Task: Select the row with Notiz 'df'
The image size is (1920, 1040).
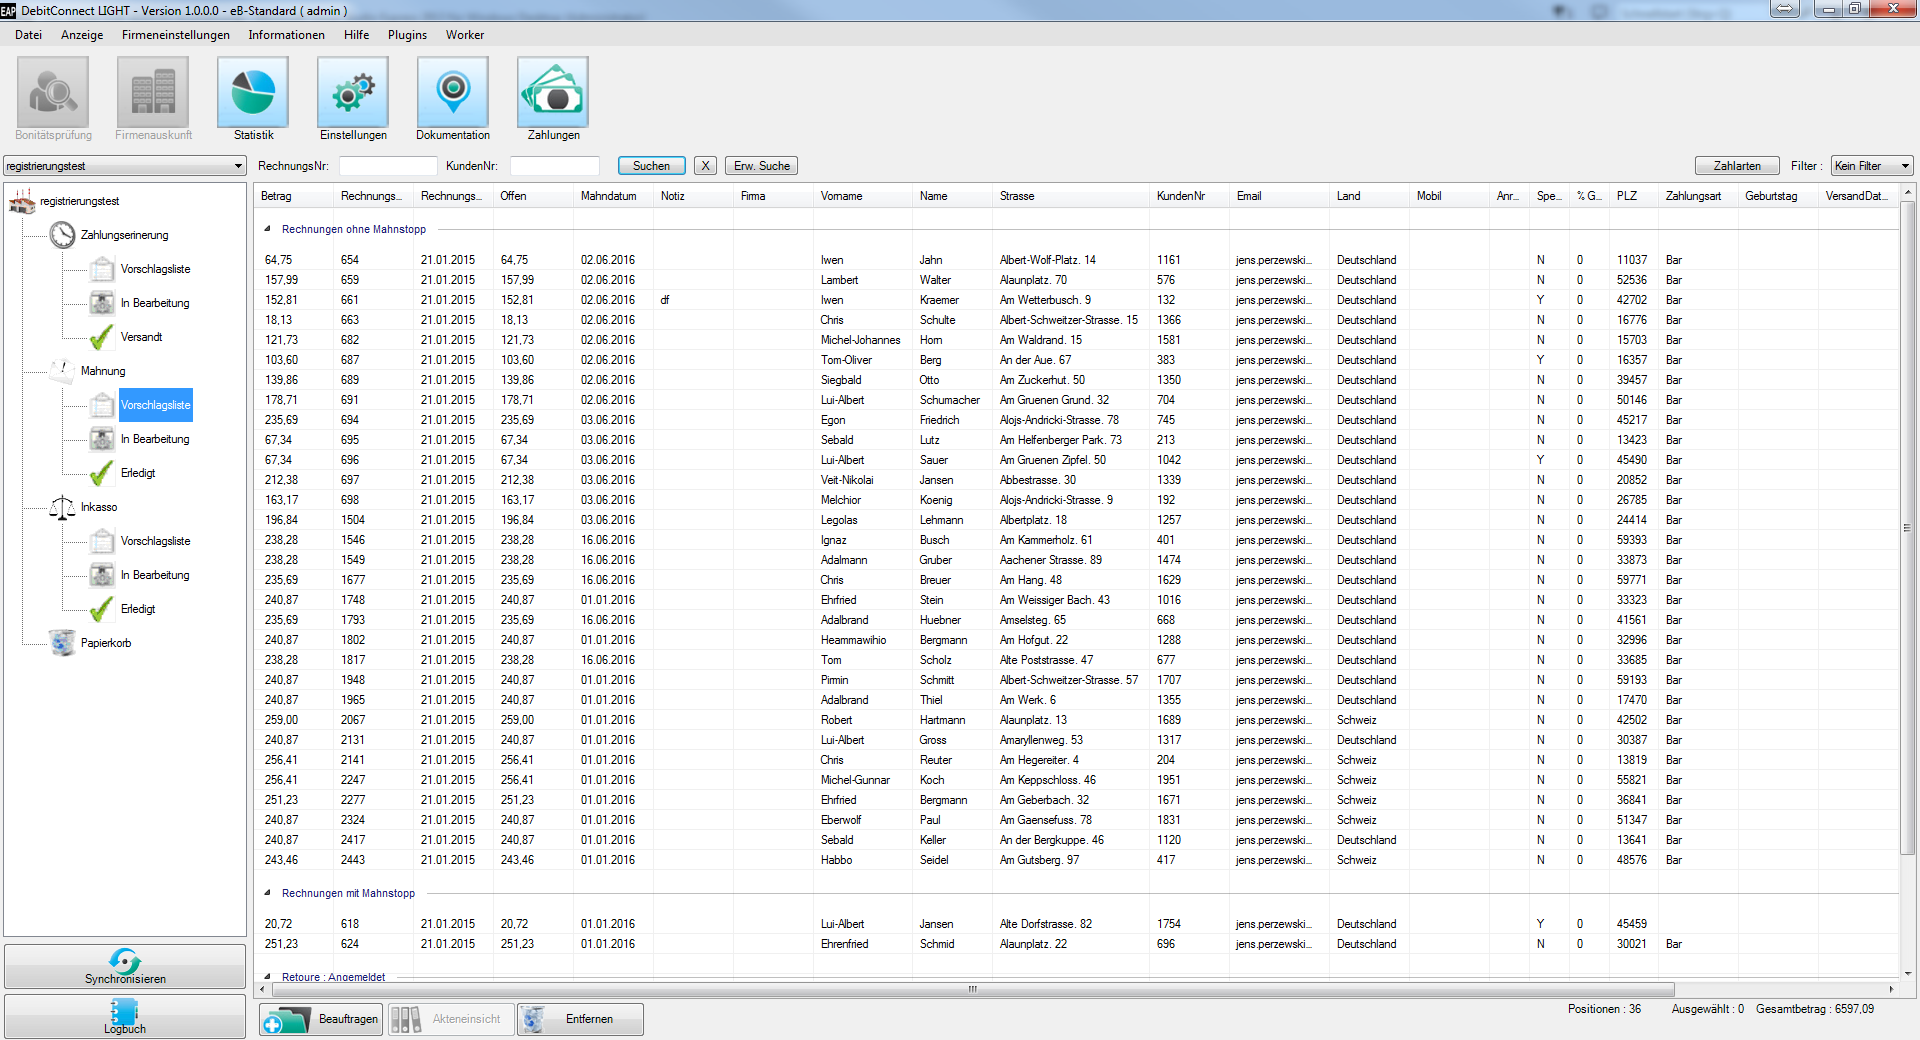Action: (1077, 300)
